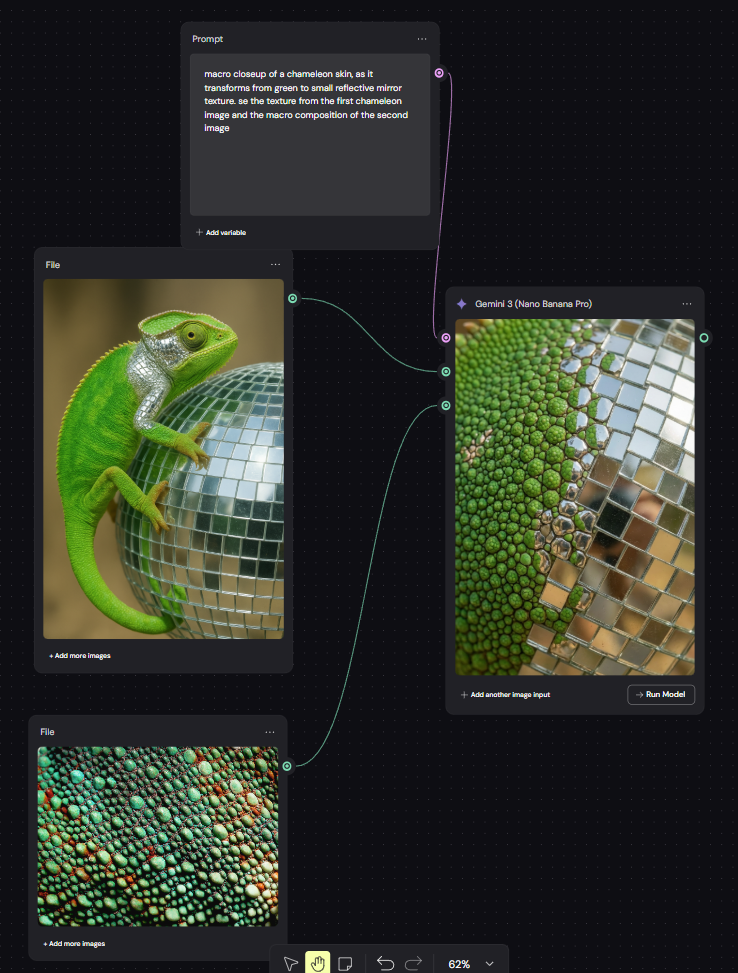Redo the last undone action

tap(413, 963)
